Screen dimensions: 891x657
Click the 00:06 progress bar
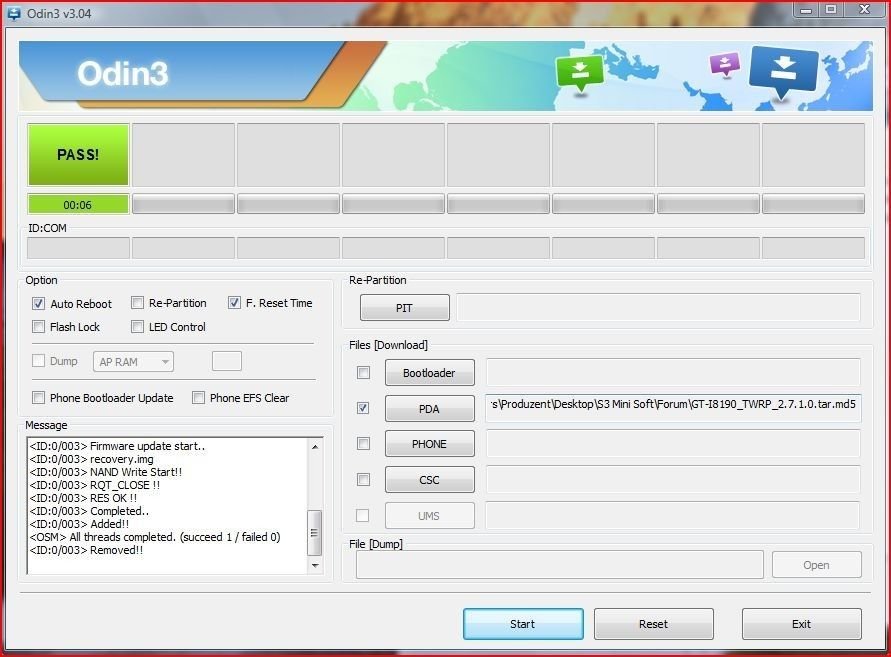pyautogui.click(x=78, y=204)
